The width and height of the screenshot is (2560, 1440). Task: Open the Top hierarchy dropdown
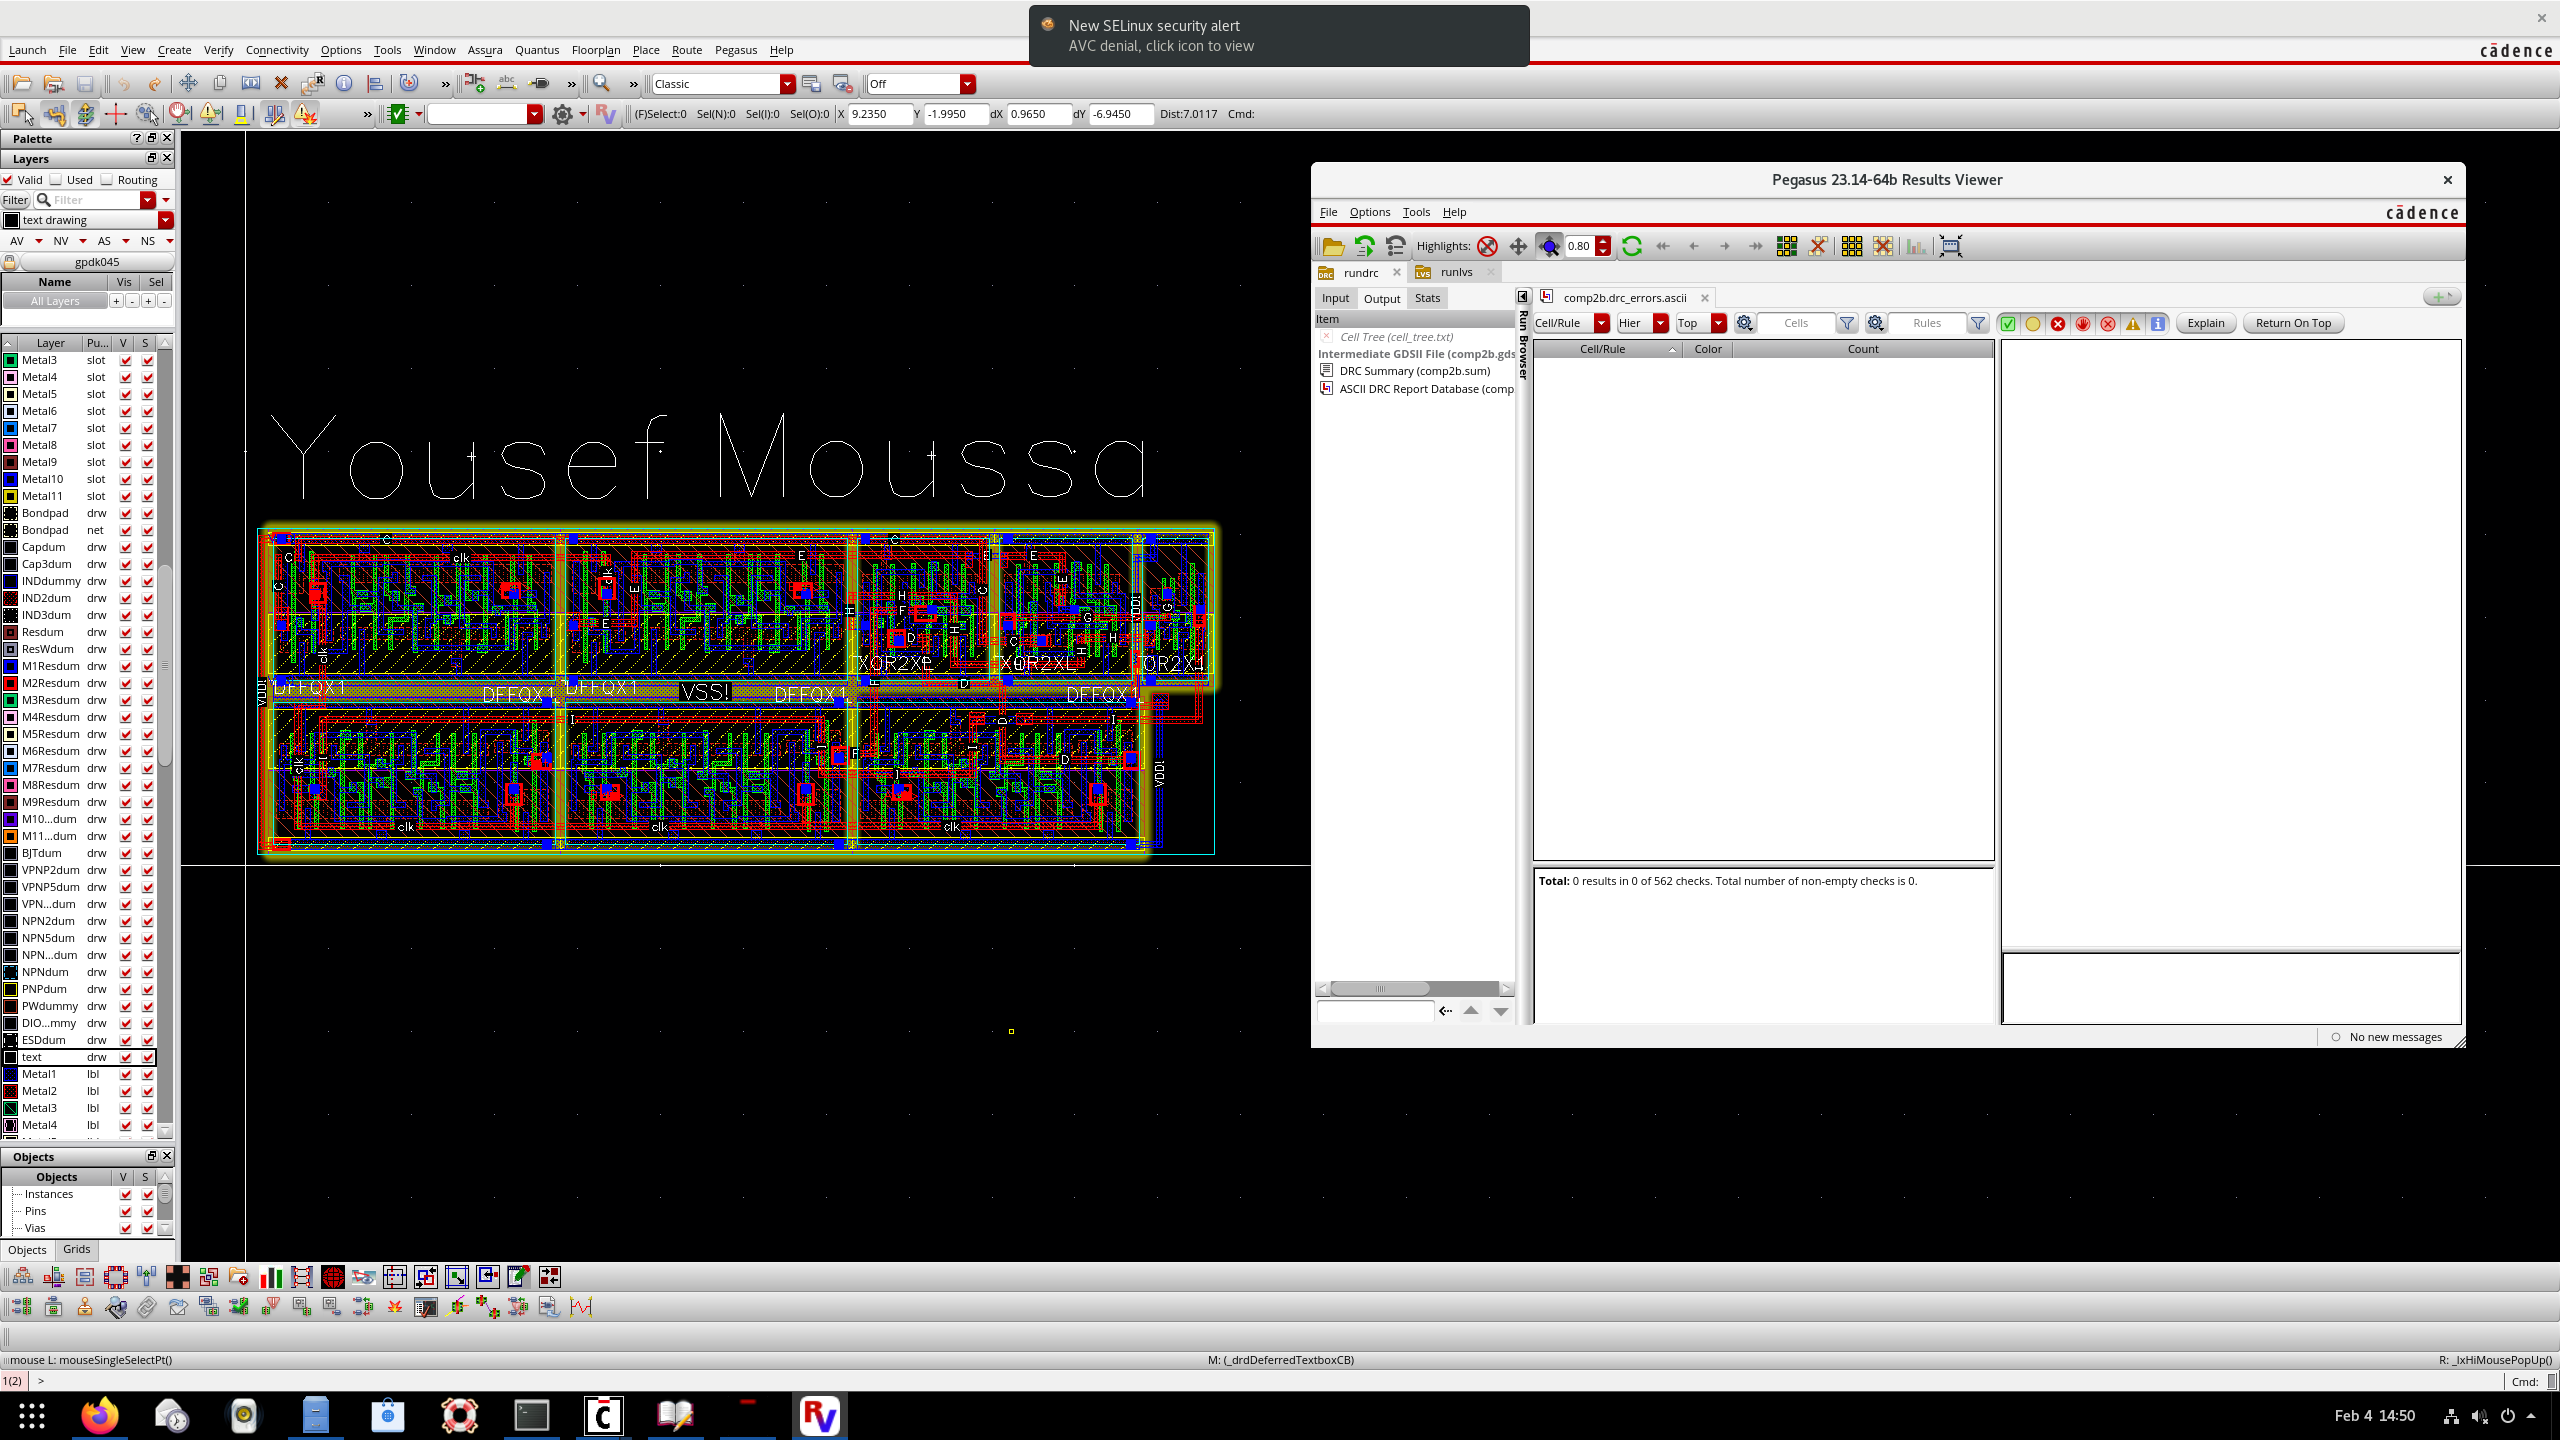pyautogui.click(x=1719, y=323)
